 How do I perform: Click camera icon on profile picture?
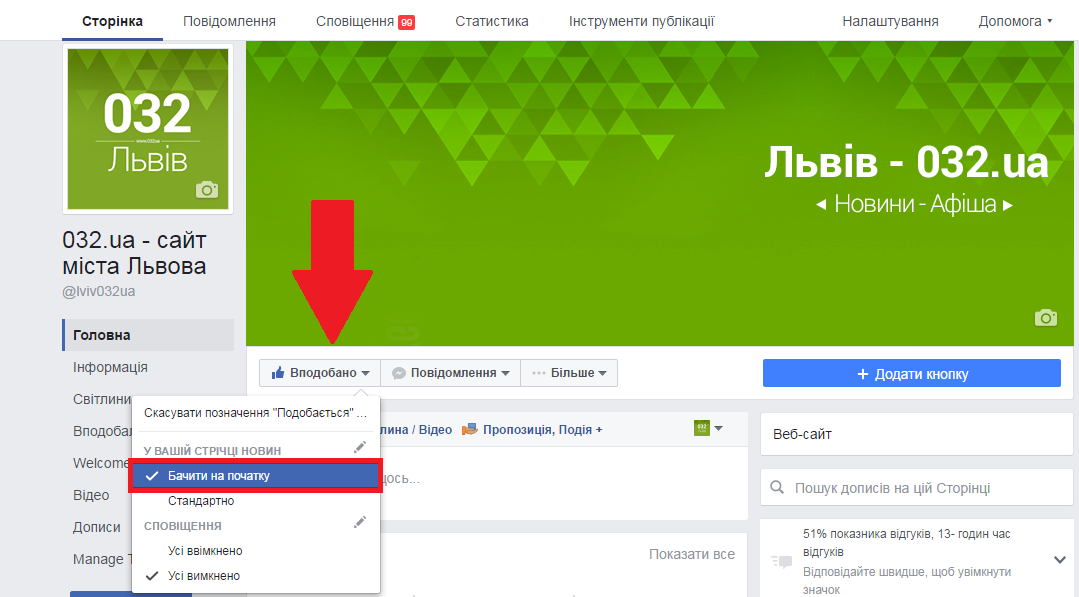pos(206,189)
